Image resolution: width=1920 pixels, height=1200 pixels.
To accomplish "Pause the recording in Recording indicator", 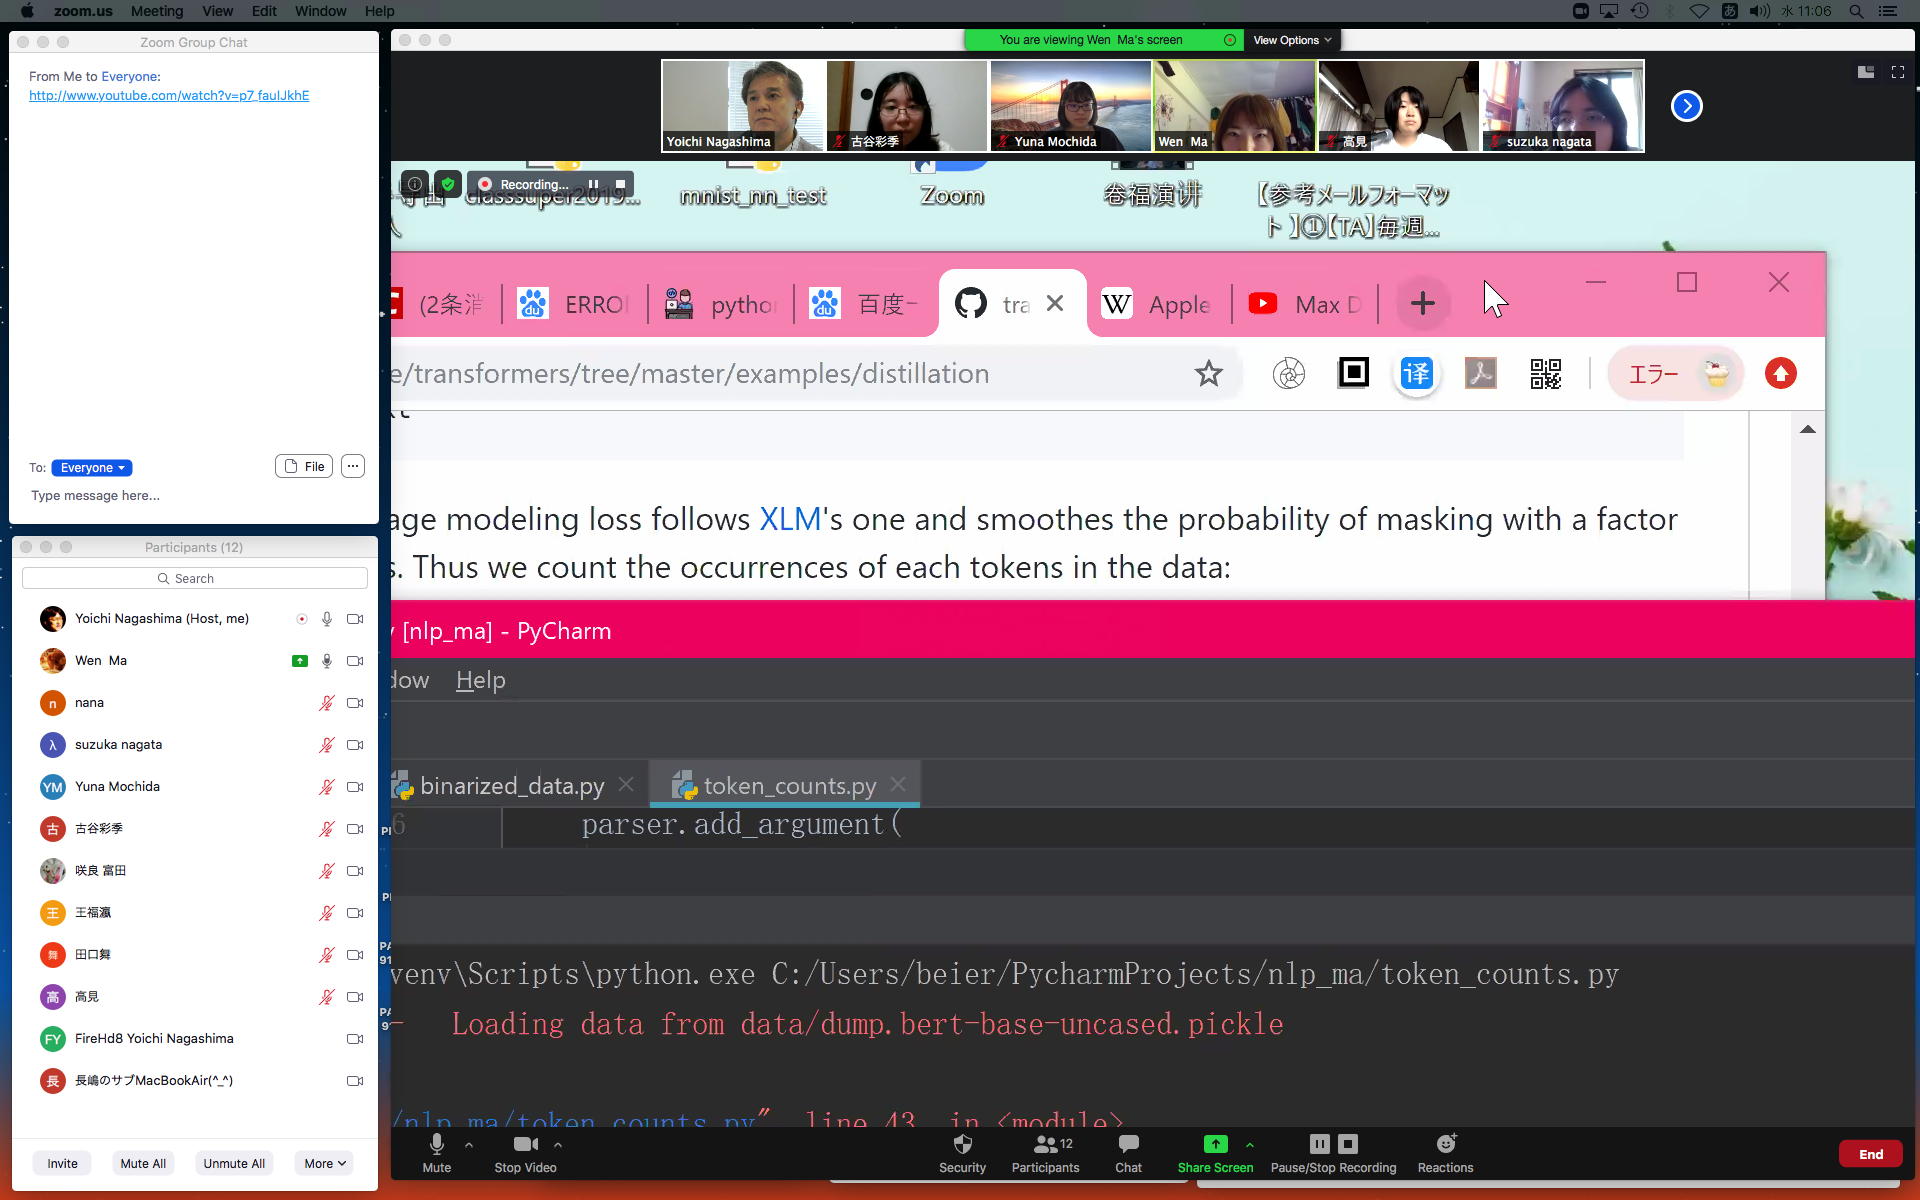I will click(x=594, y=184).
